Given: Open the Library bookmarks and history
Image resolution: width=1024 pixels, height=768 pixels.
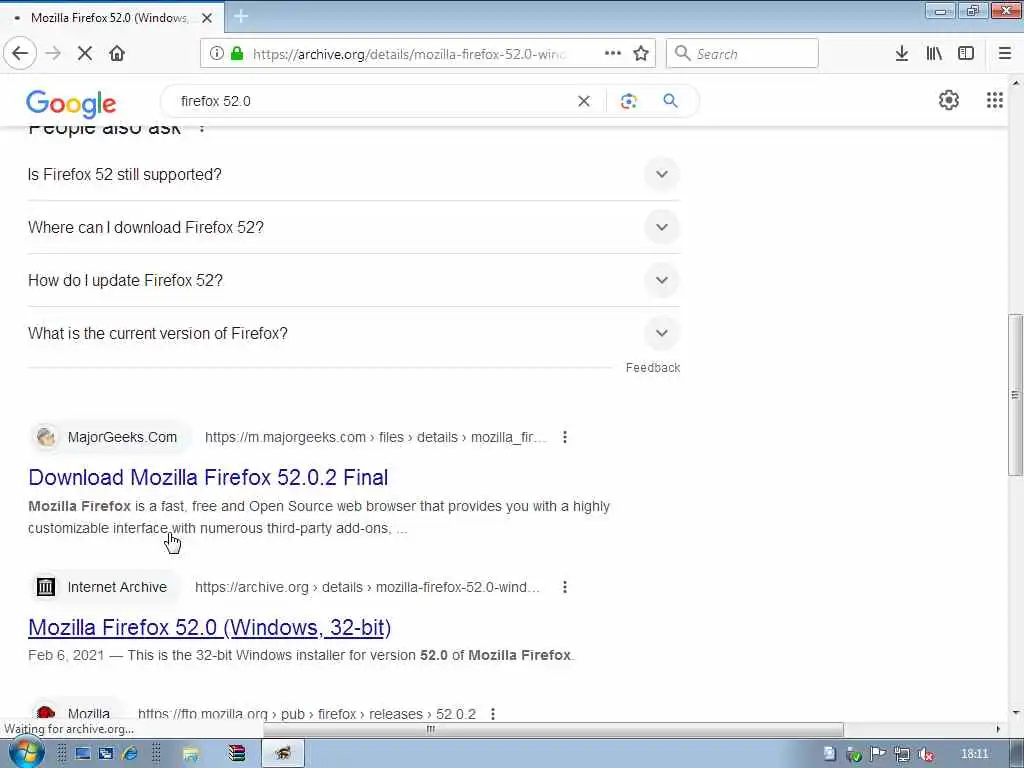Looking at the screenshot, I should point(934,54).
